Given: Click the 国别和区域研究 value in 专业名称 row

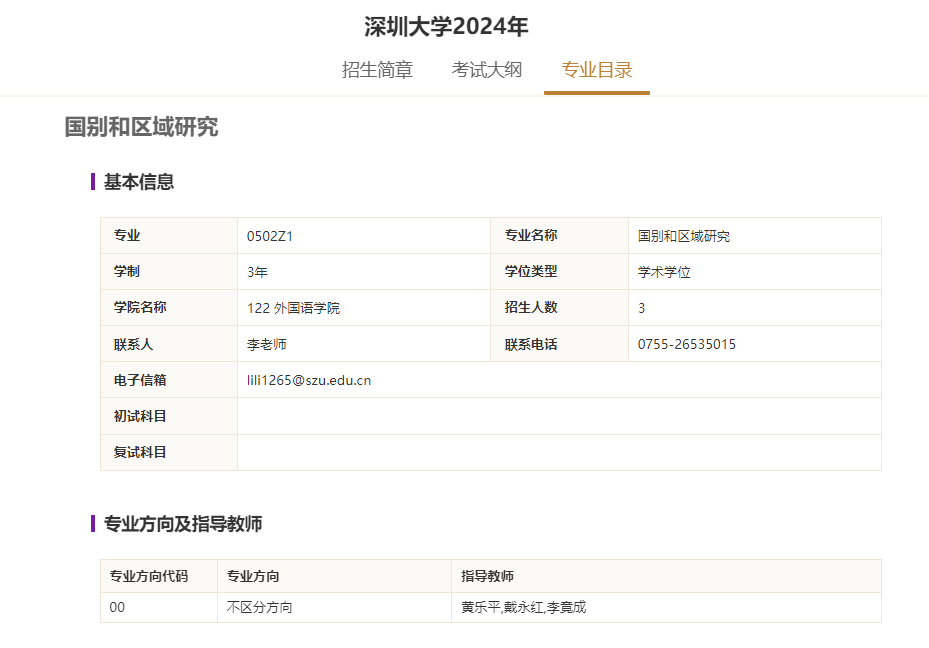Looking at the screenshot, I should pyautogui.click(x=684, y=236).
